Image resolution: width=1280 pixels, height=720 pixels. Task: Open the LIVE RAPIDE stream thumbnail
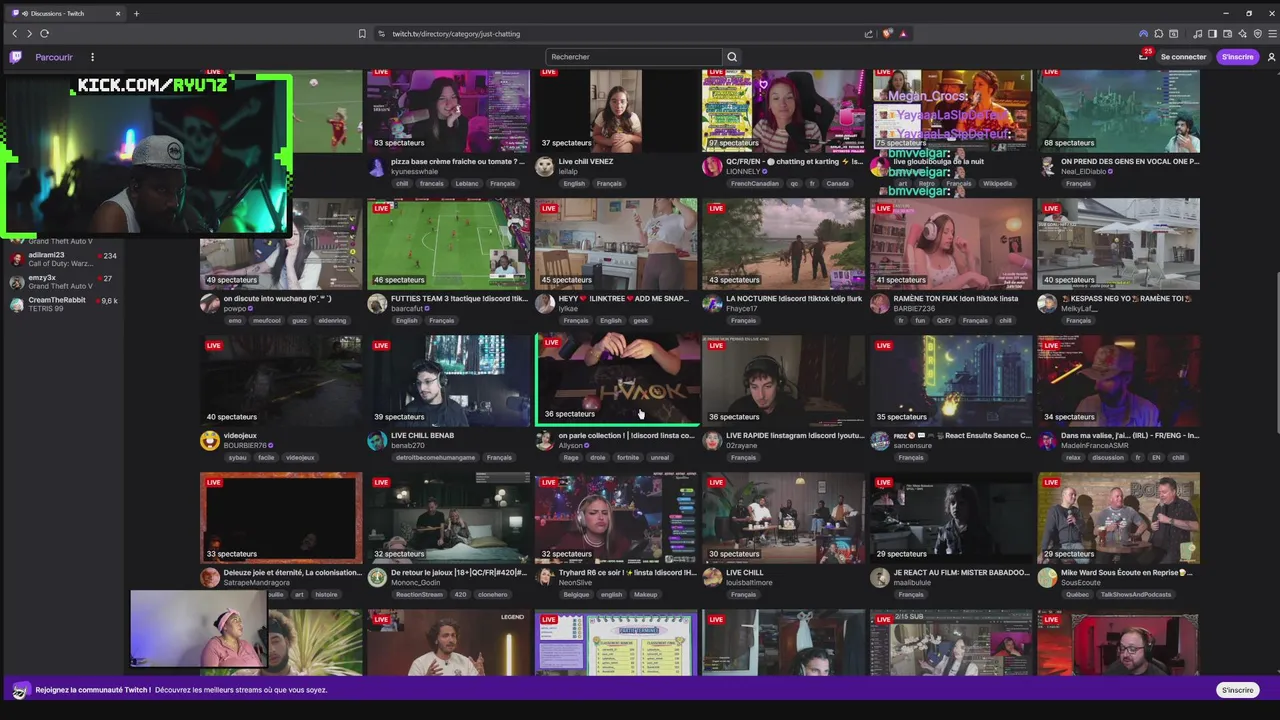(783, 381)
